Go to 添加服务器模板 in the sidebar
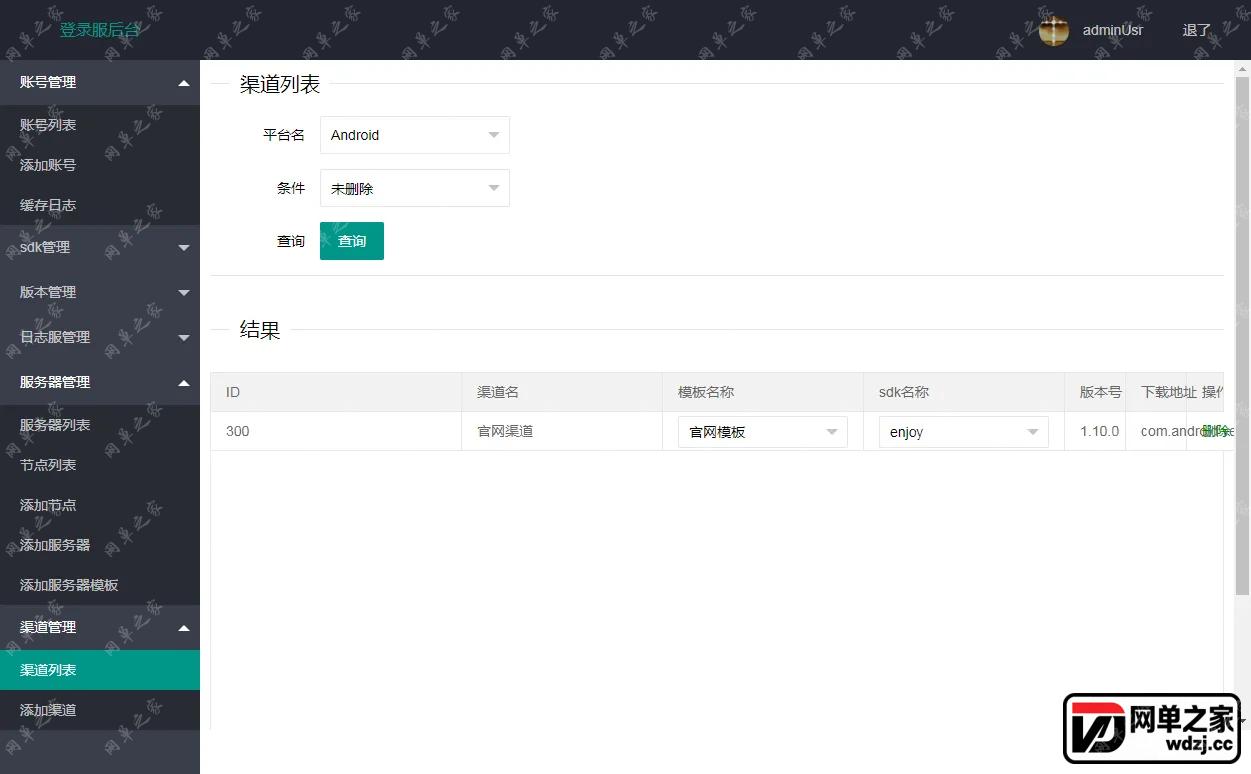Image resolution: width=1251 pixels, height=774 pixels. [100, 585]
